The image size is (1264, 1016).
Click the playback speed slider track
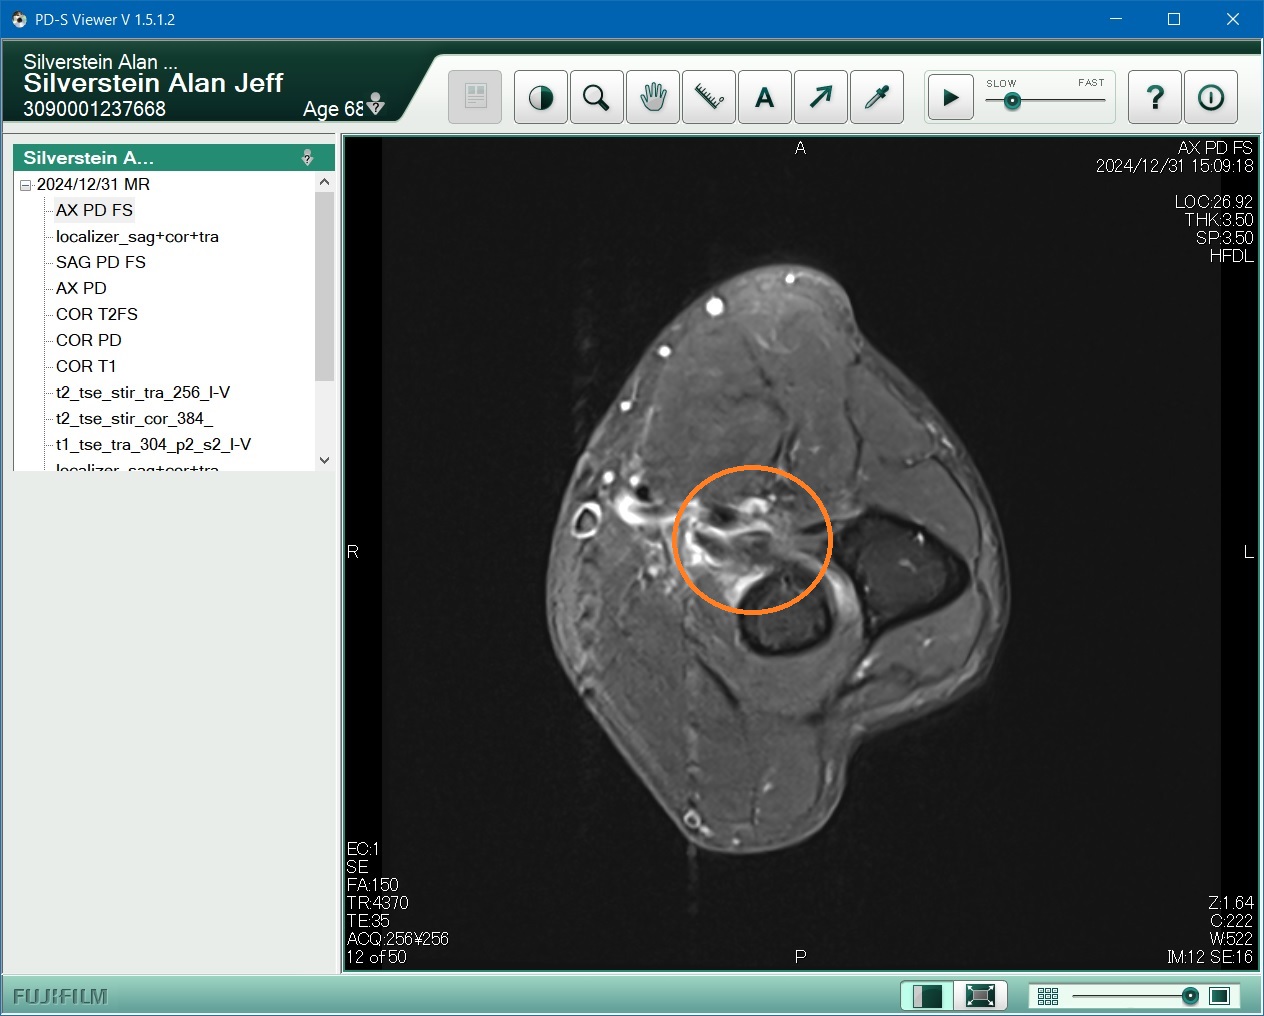[x=1060, y=100]
